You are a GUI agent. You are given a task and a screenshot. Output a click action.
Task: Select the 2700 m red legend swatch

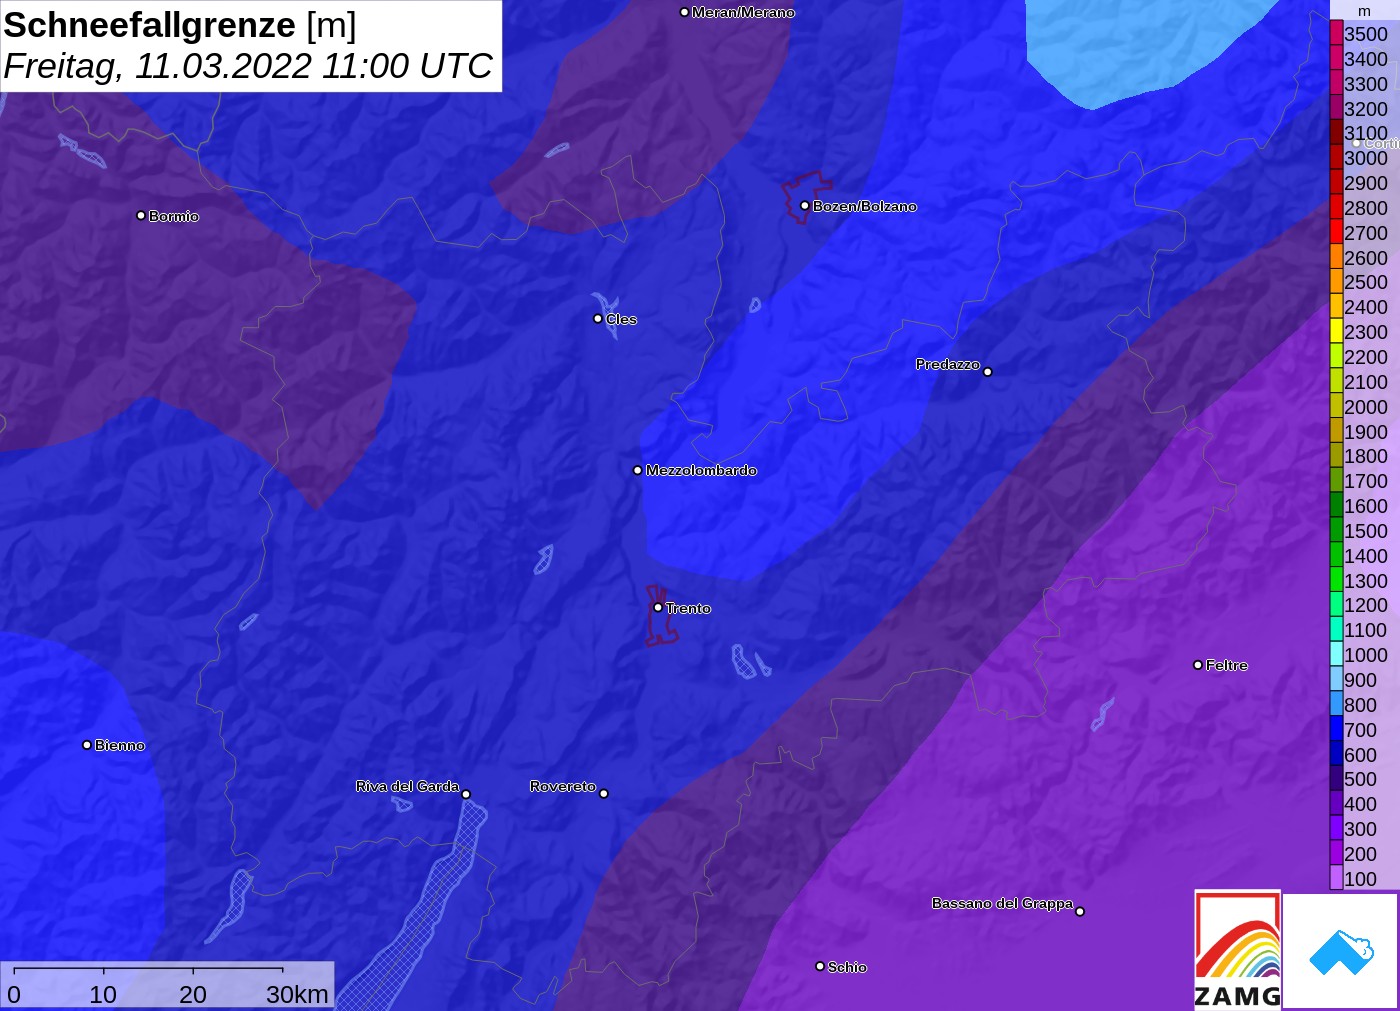click(x=1336, y=232)
